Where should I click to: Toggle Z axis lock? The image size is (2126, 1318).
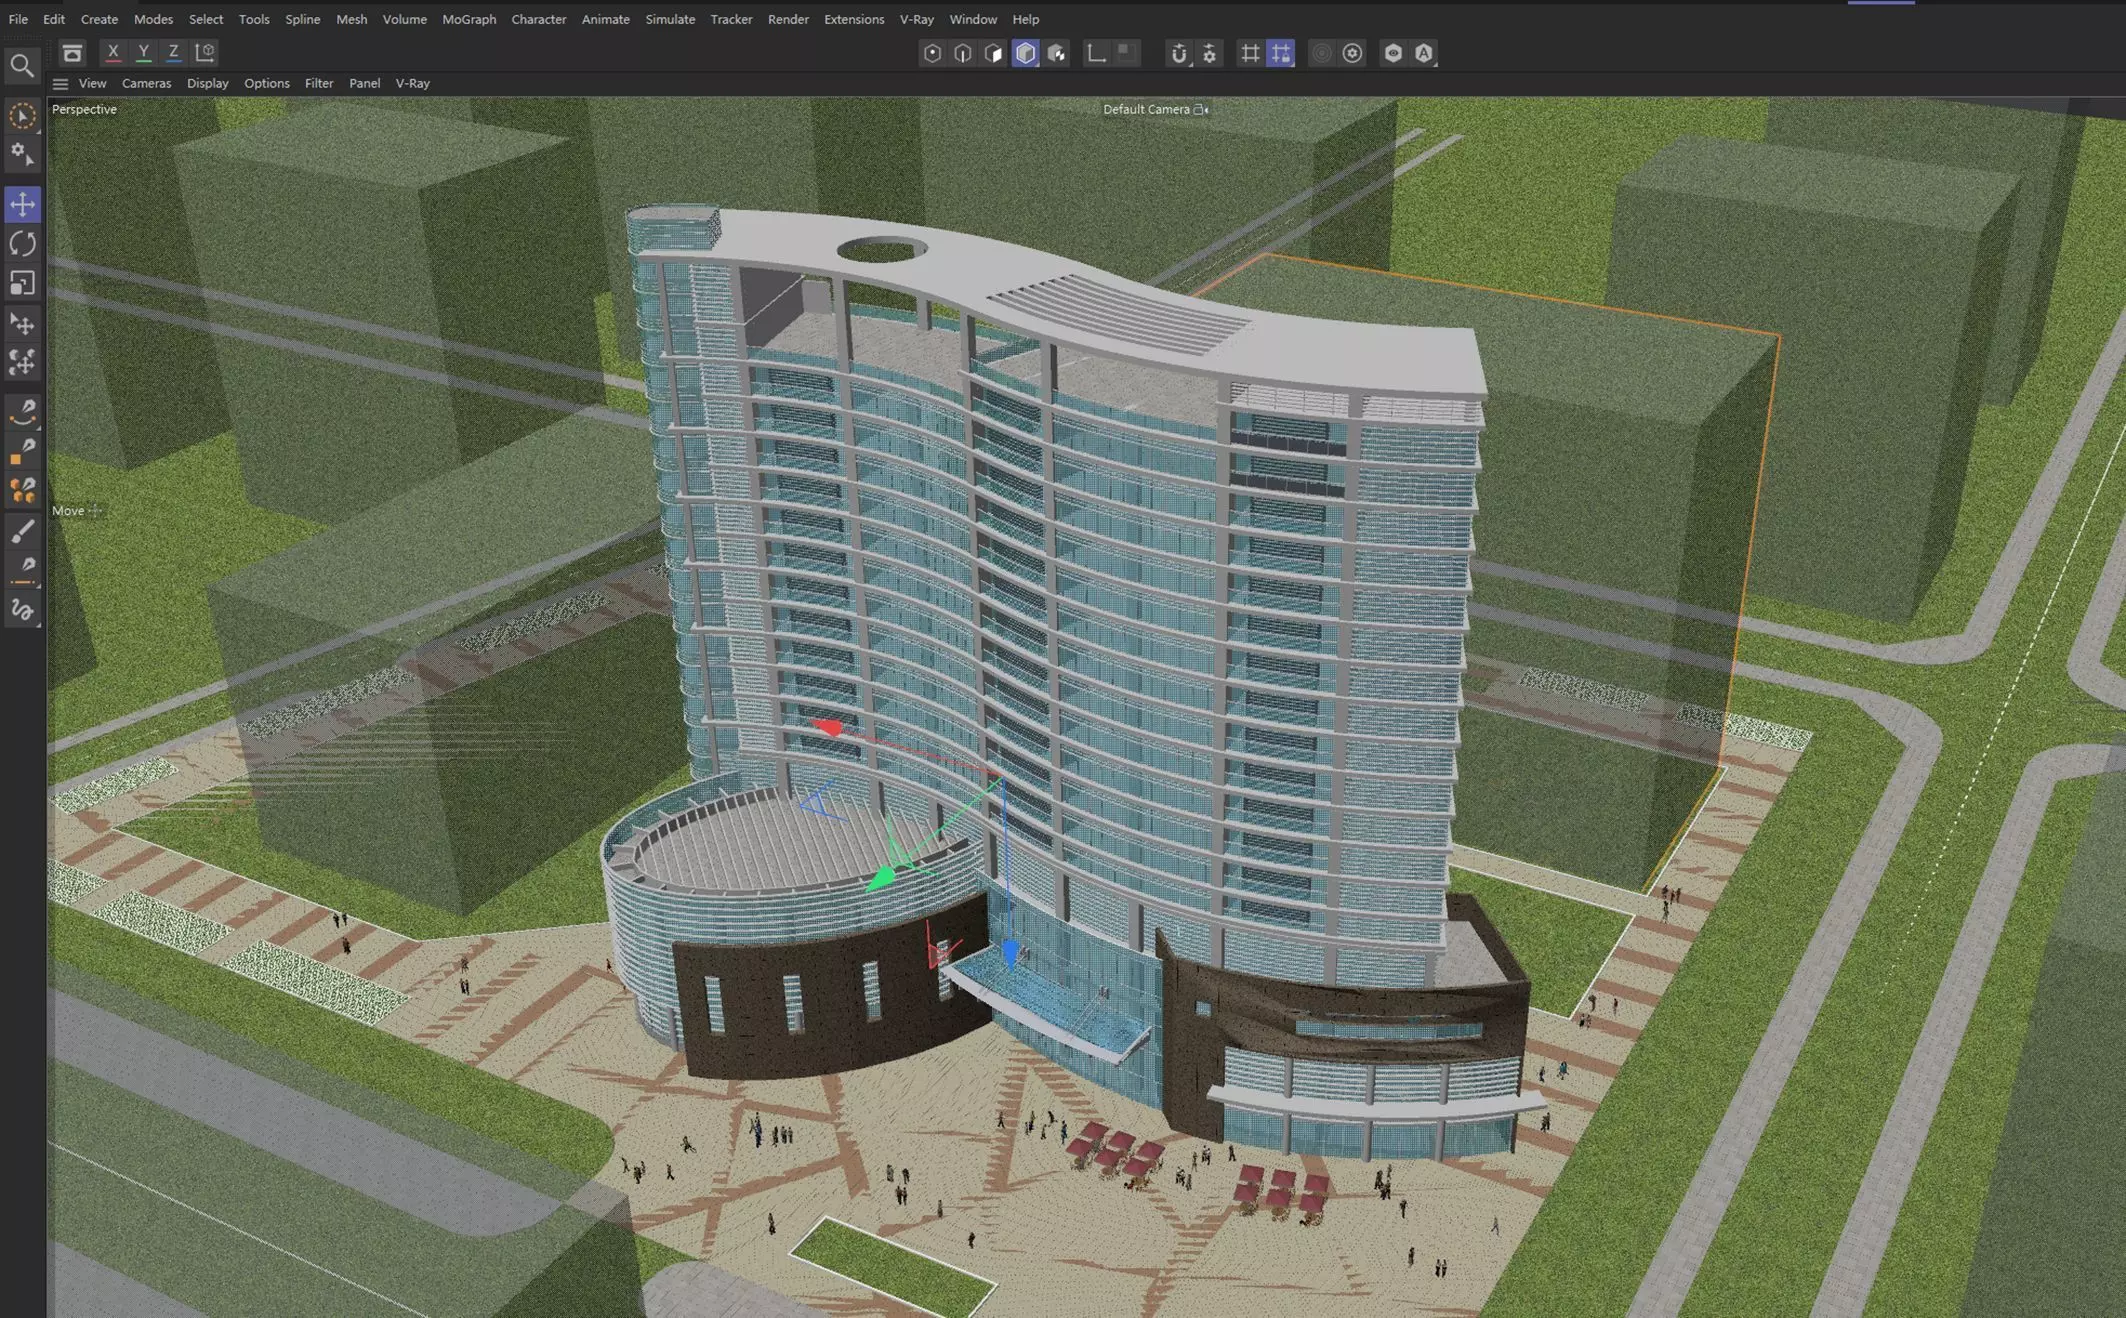coord(173,52)
